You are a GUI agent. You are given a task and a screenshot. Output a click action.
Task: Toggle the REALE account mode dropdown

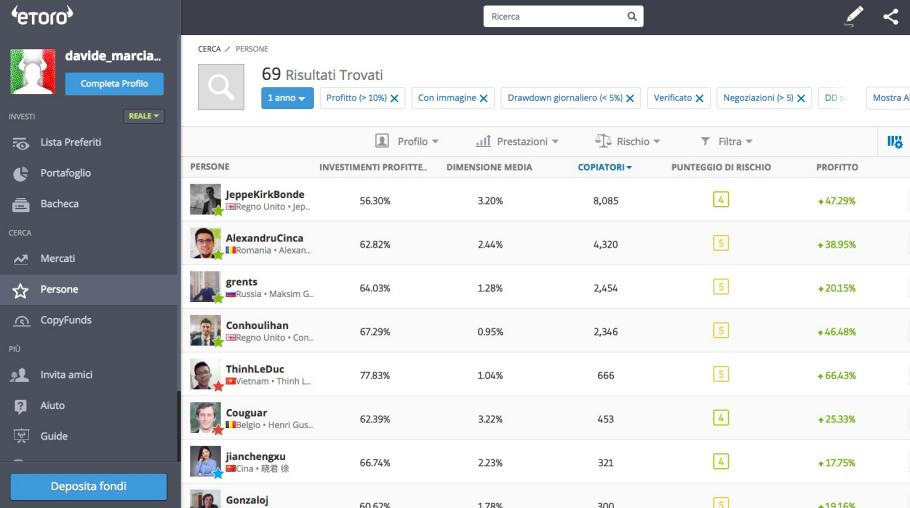[x=143, y=116]
